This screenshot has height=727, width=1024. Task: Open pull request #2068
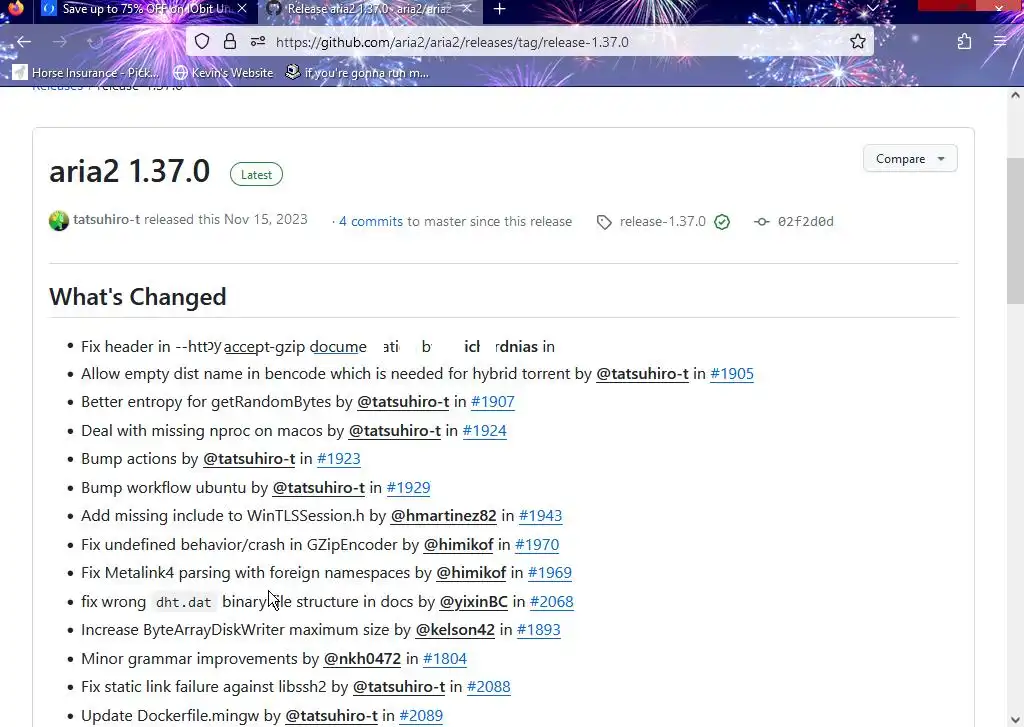551,601
